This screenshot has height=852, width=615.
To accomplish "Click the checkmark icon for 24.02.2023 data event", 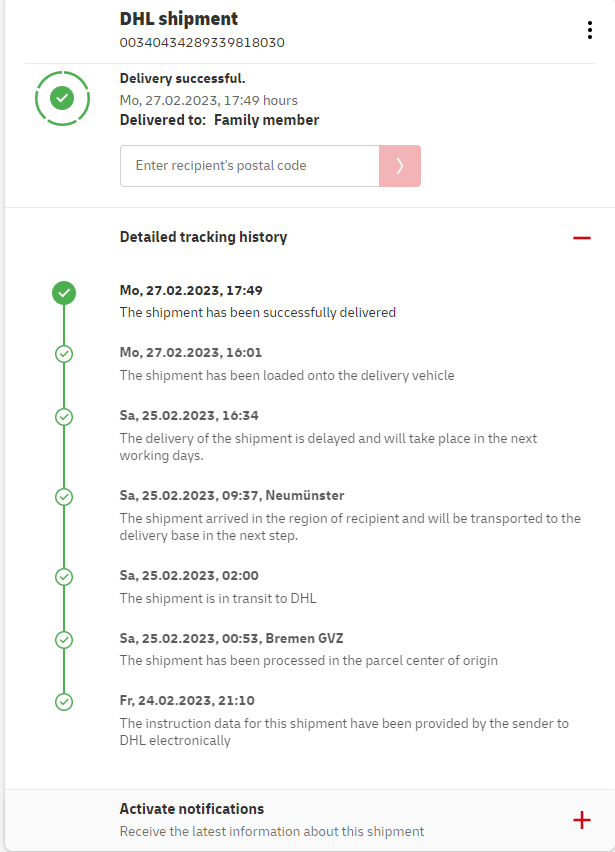I will pyautogui.click(x=64, y=701).
